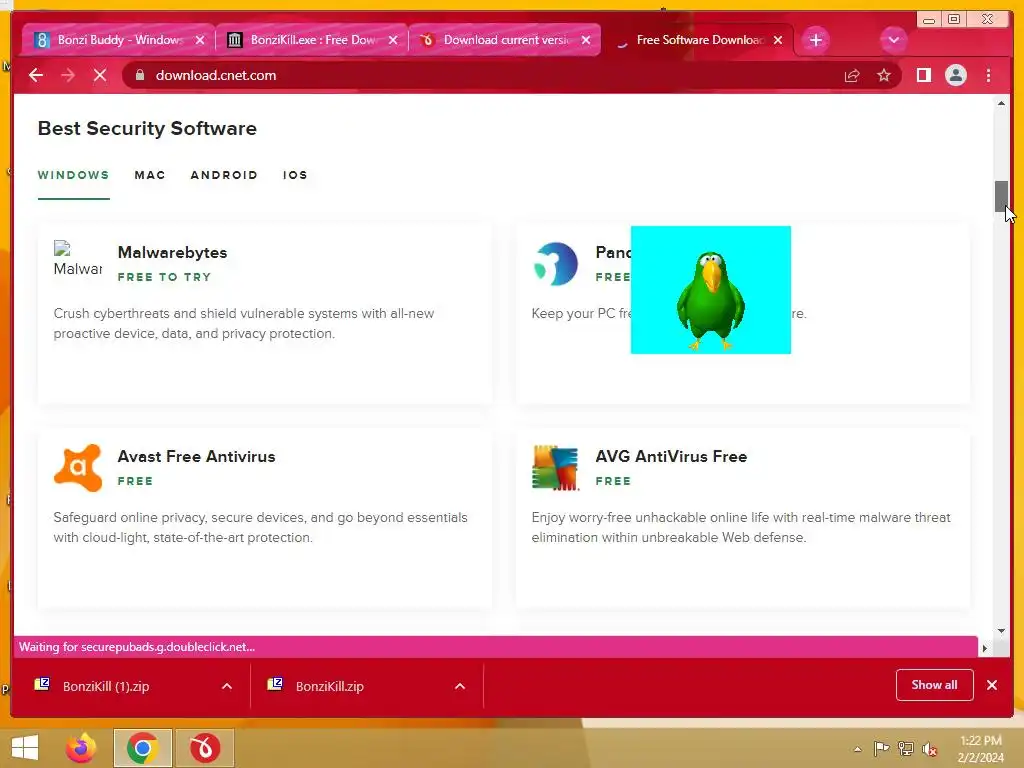Viewport: 1024px width, 768px height.
Task: Click the scrollbar down arrow
Action: pyautogui.click(x=1001, y=631)
